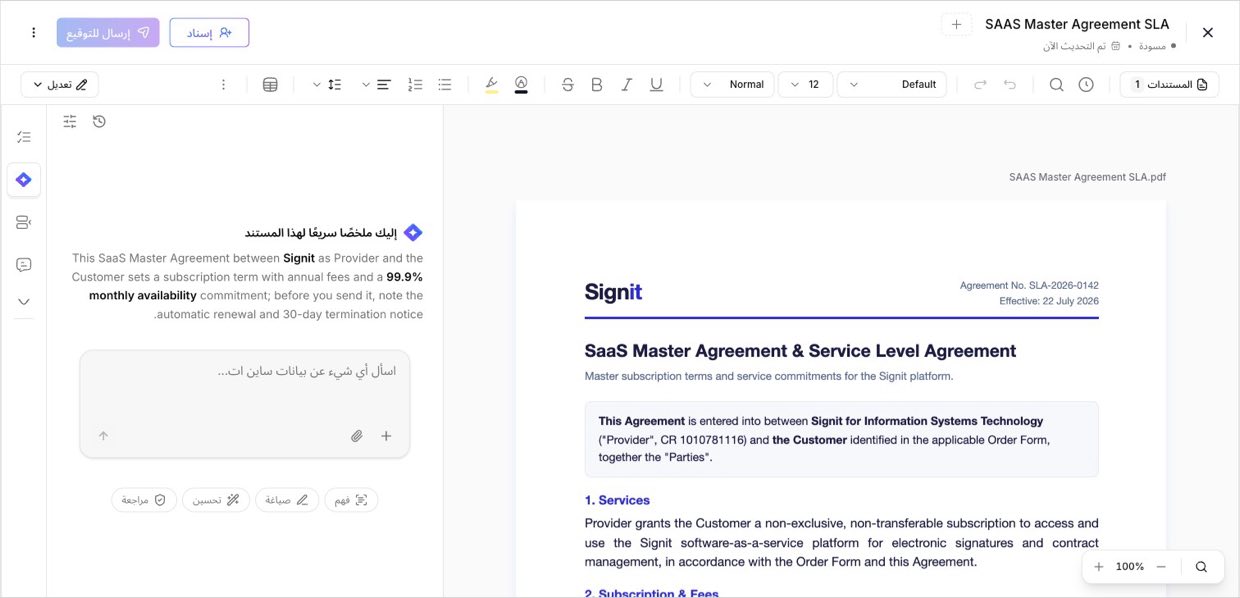1240x598 pixels.
Task: Apply a bulleted list
Action: (x=445, y=85)
